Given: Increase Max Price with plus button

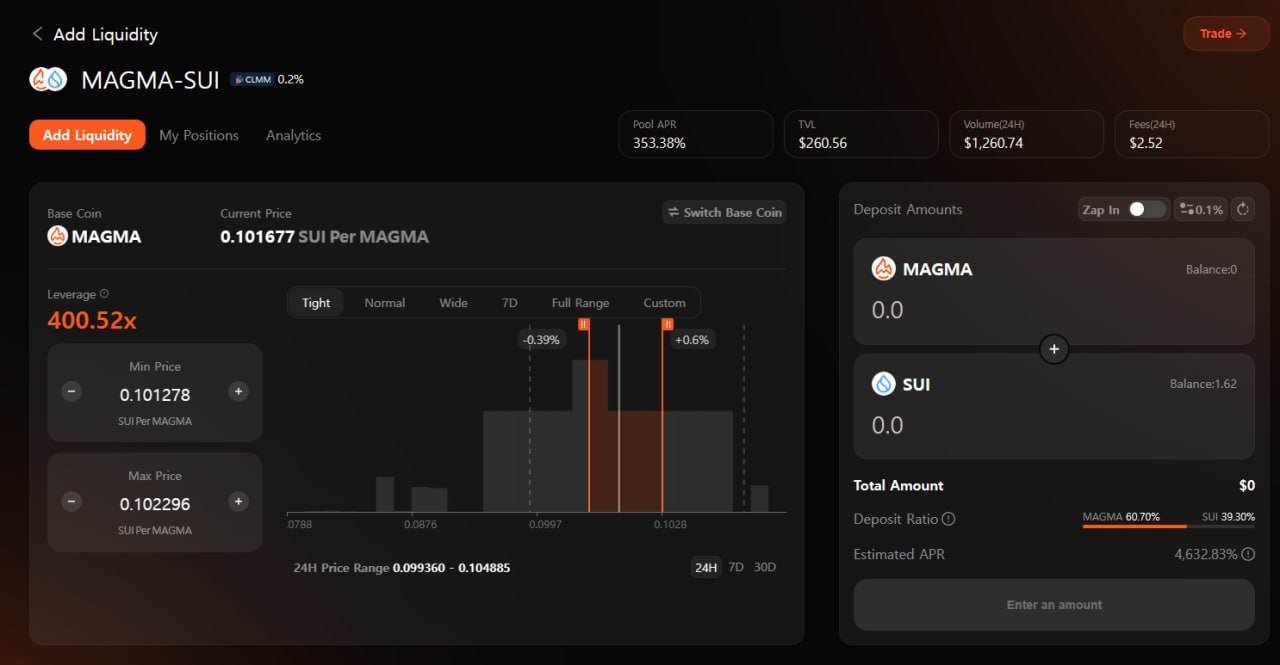Looking at the screenshot, I should [238, 501].
